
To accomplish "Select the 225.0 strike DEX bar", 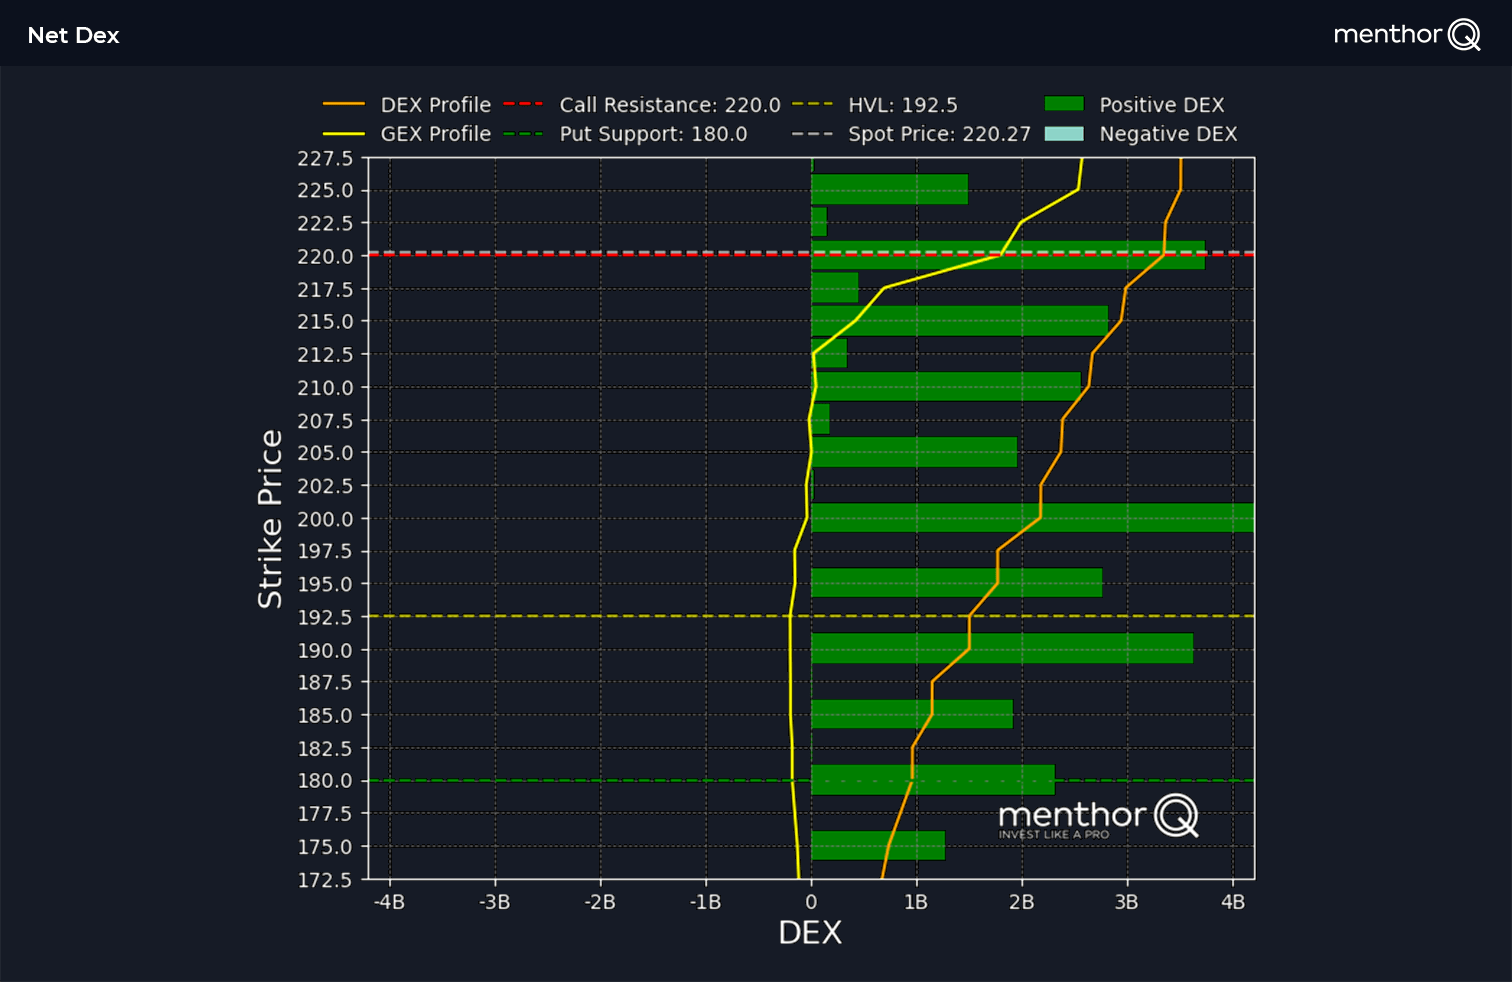I will coord(890,190).
